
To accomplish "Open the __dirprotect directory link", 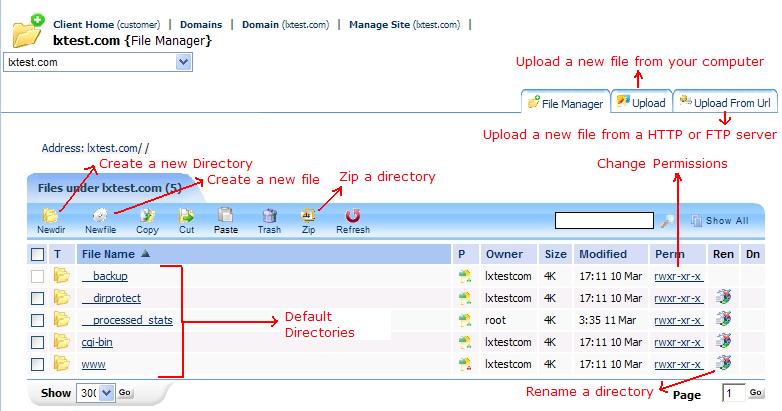I will point(111,298).
